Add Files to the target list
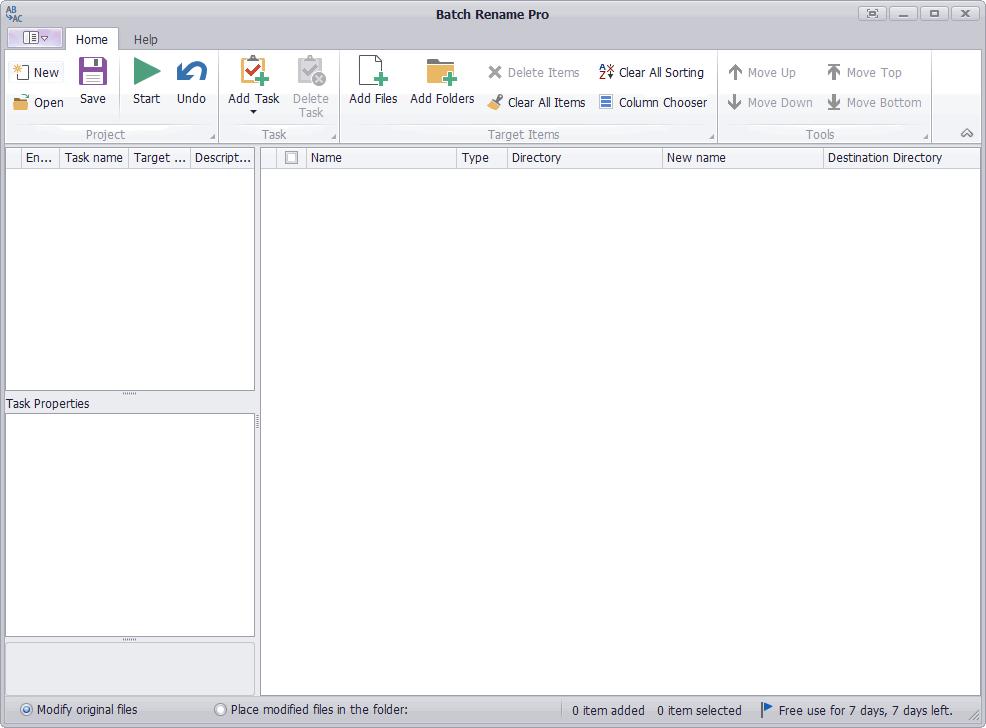 pyautogui.click(x=373, y=80)
